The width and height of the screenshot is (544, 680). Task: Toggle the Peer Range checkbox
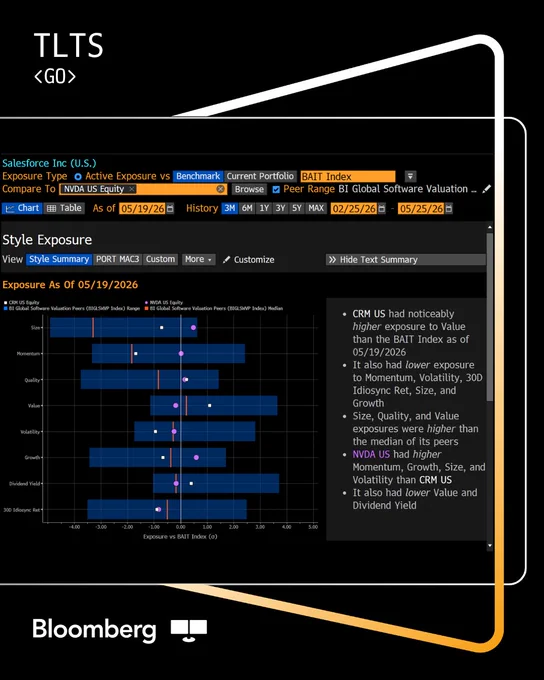point(276,189)
